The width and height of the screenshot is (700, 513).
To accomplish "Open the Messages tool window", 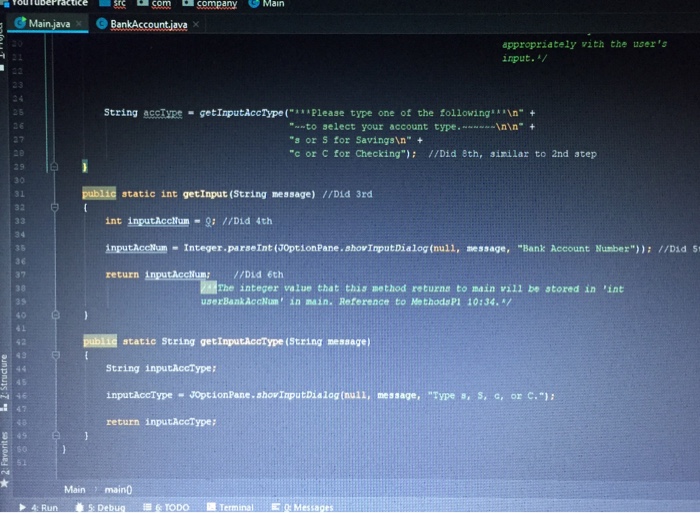I will point(303,507).
